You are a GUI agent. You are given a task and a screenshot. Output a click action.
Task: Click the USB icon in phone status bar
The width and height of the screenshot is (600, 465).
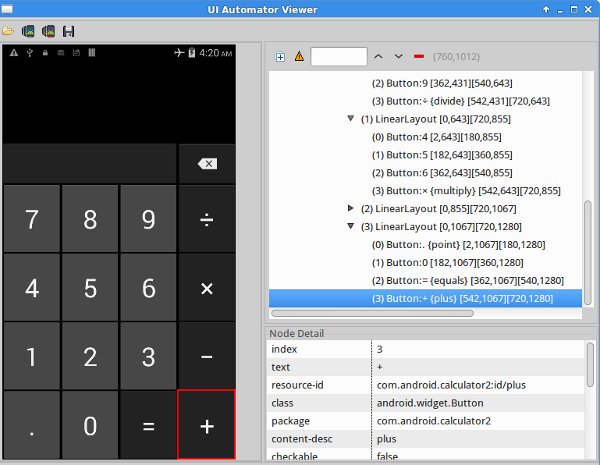[29, 53]
